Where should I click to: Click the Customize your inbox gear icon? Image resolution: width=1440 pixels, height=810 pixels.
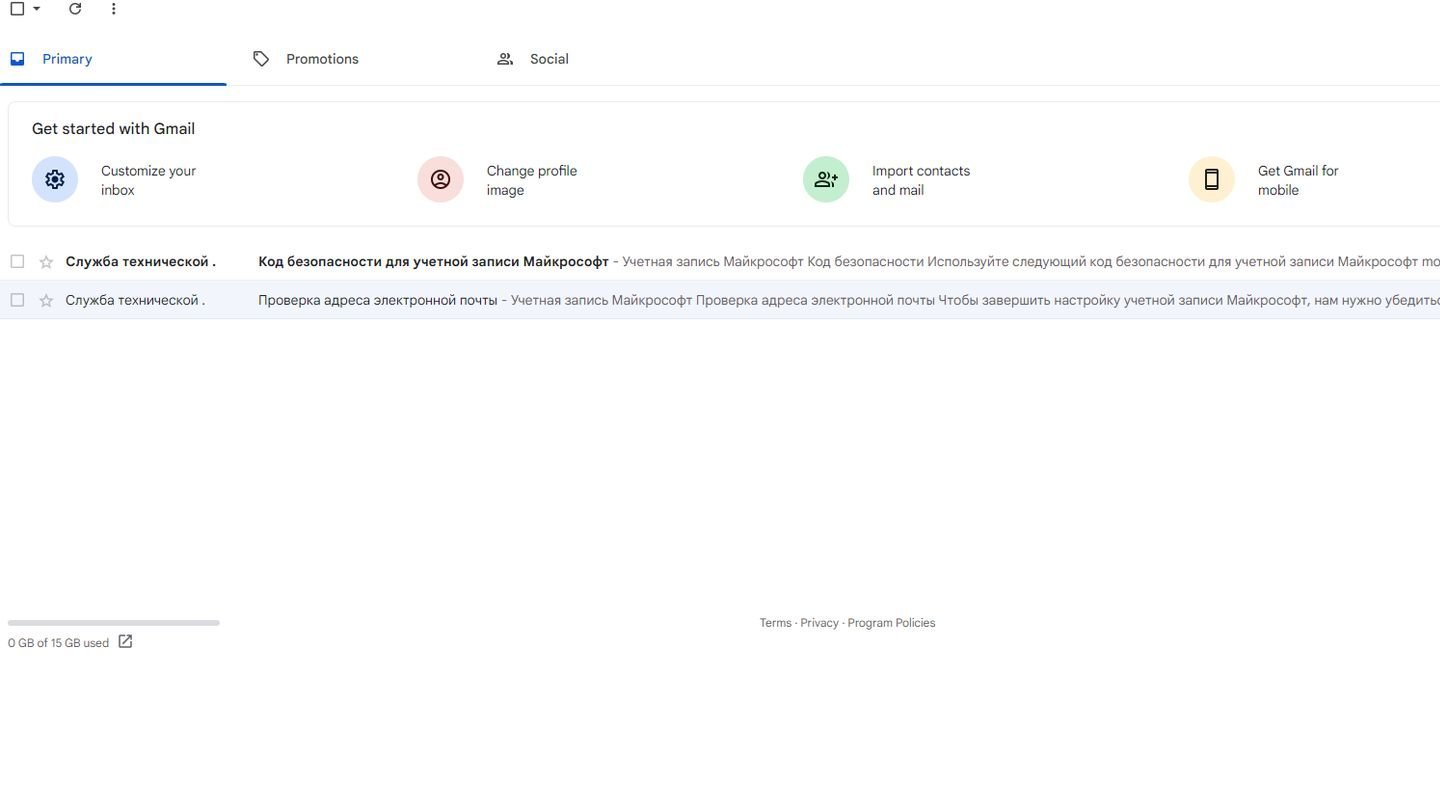(55, 179)
